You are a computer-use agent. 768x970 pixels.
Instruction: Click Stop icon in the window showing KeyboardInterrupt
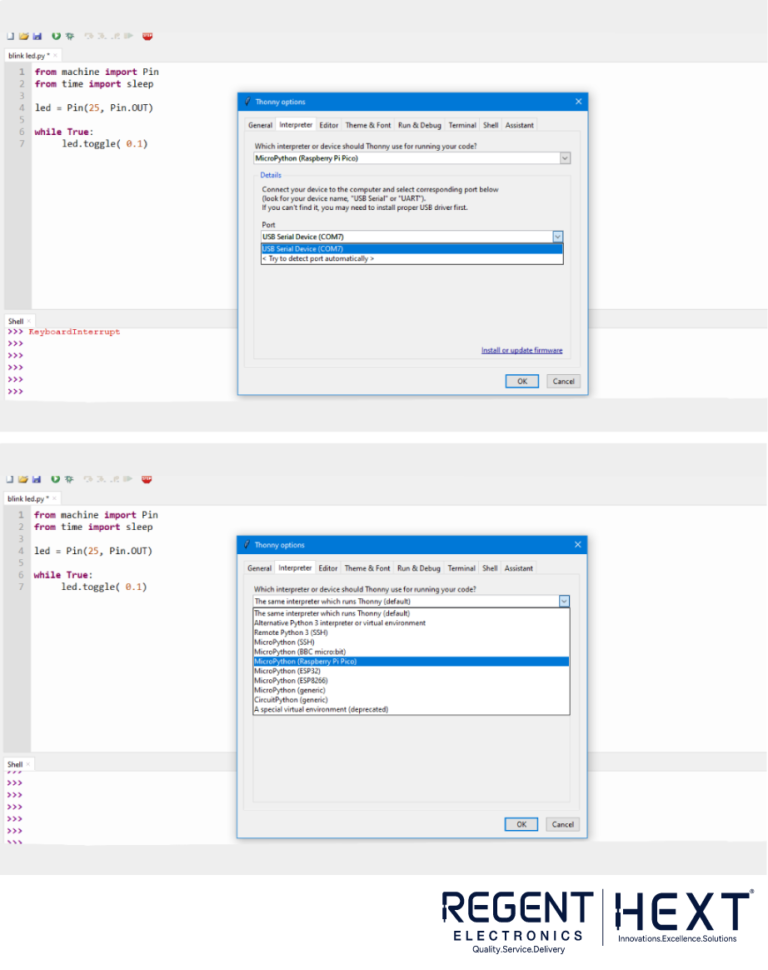147,36
